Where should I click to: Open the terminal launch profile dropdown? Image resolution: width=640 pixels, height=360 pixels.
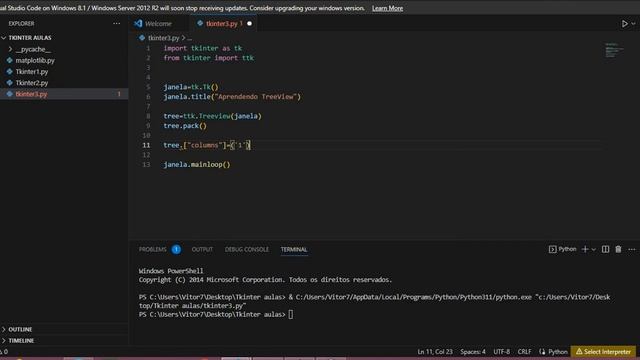593,249
